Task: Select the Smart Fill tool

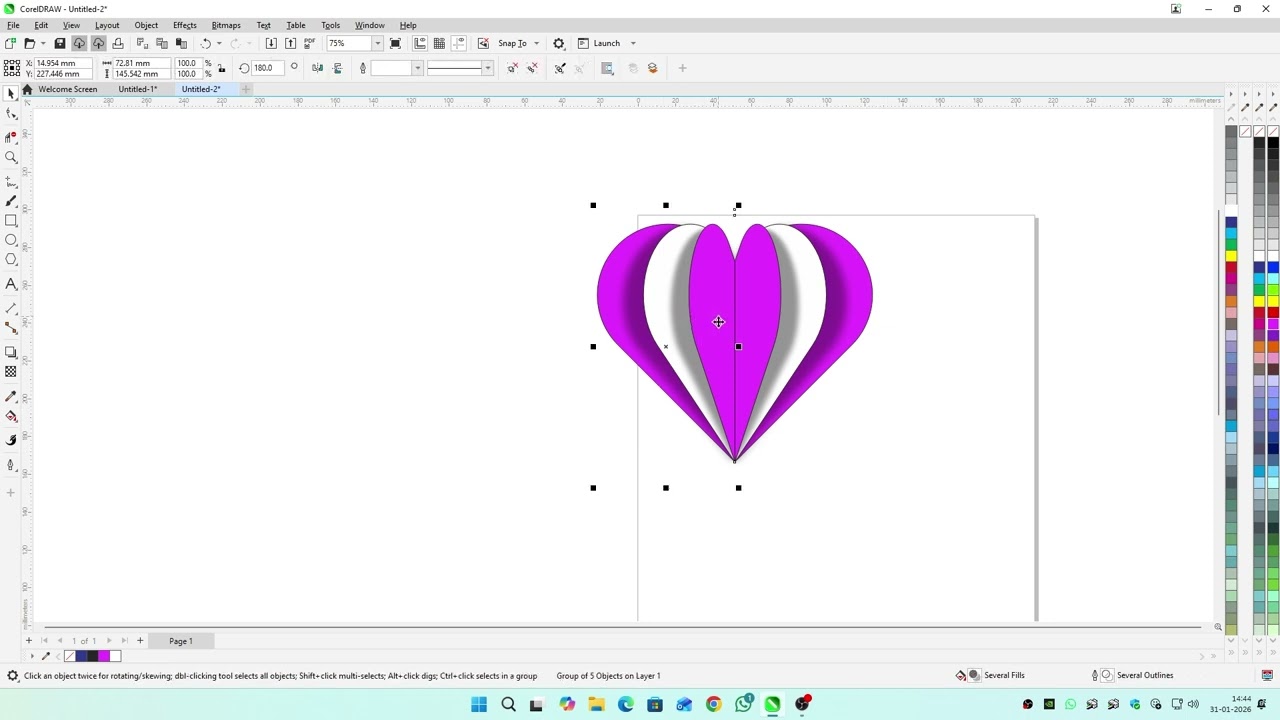Action: point(11,440)
